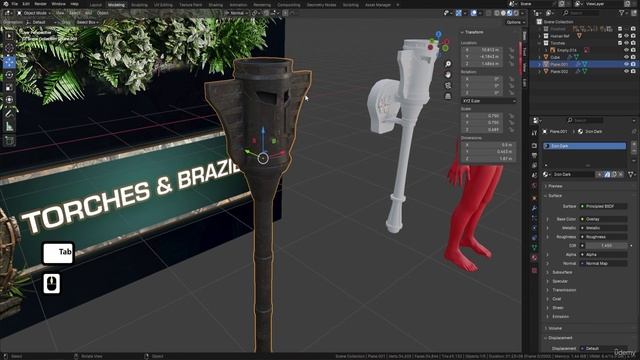
Task: Switch to material preview shading
Action: 509,13
